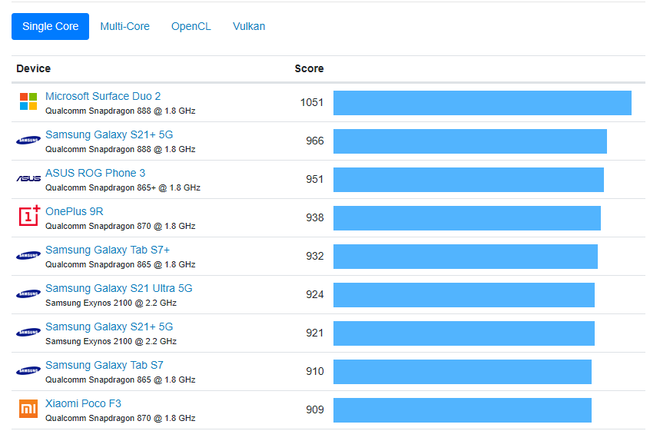
Task: Click Snapdragon 888 text under Surface Duo 2
Action: pyautogui.click(x=120, y=111)
